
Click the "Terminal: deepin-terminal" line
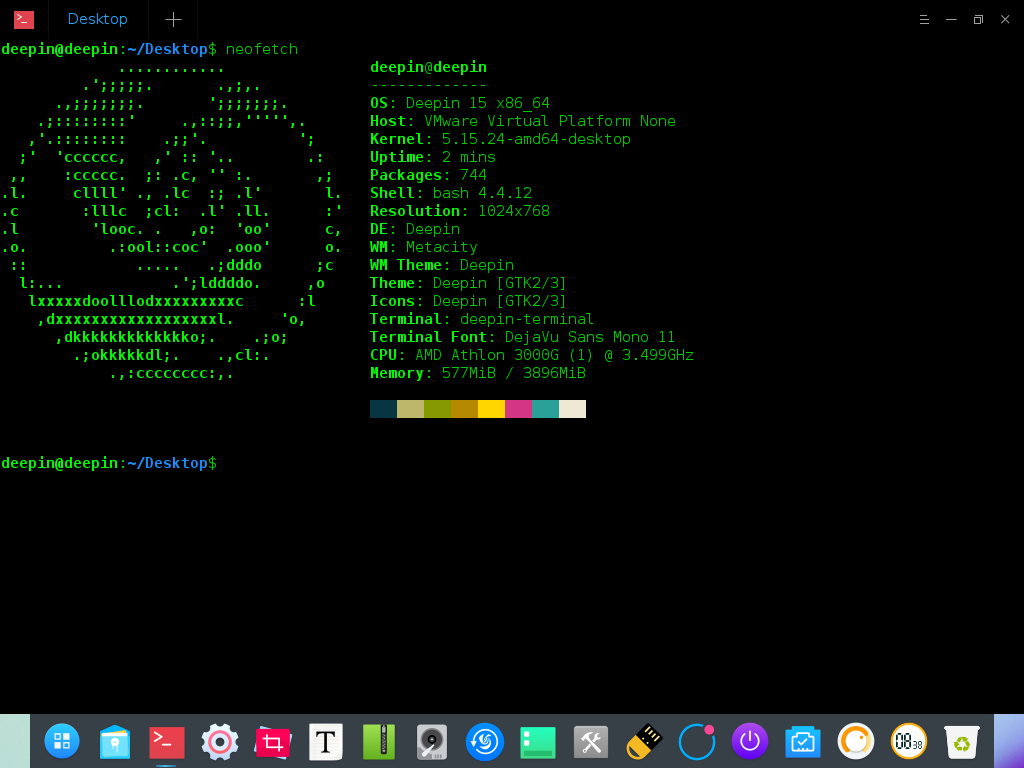482,319
